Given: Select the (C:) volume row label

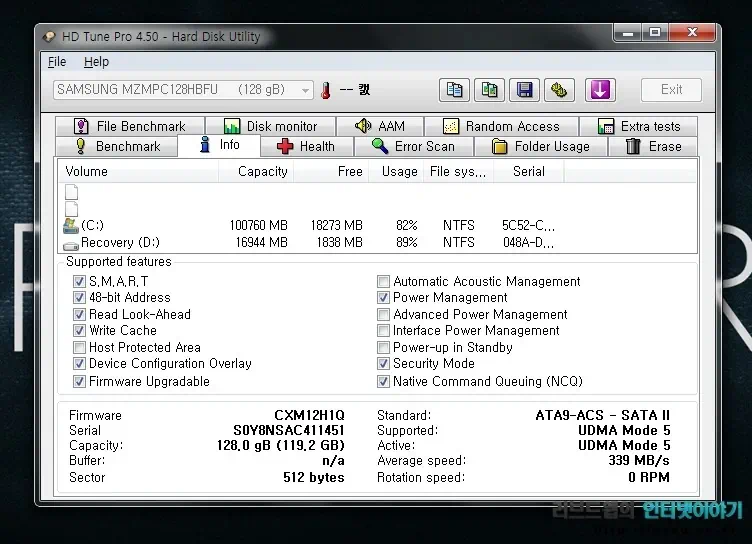Looking at the screenshot, I should pyautogui.click(x=92, y=225).
